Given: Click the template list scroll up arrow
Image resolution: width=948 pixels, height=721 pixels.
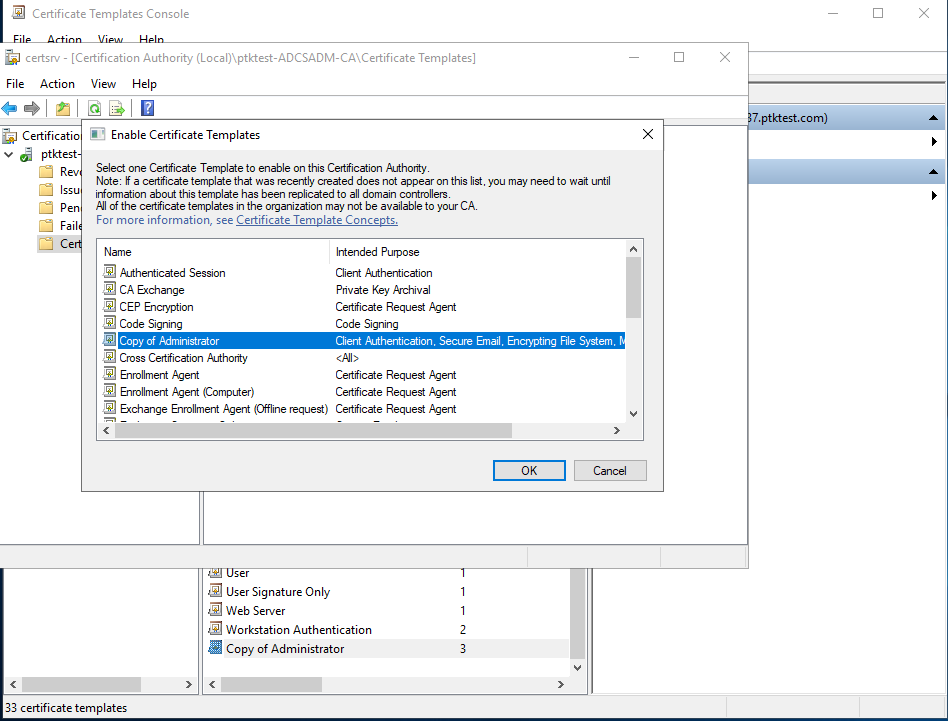Looking at the screenshot, I should 633,249.
